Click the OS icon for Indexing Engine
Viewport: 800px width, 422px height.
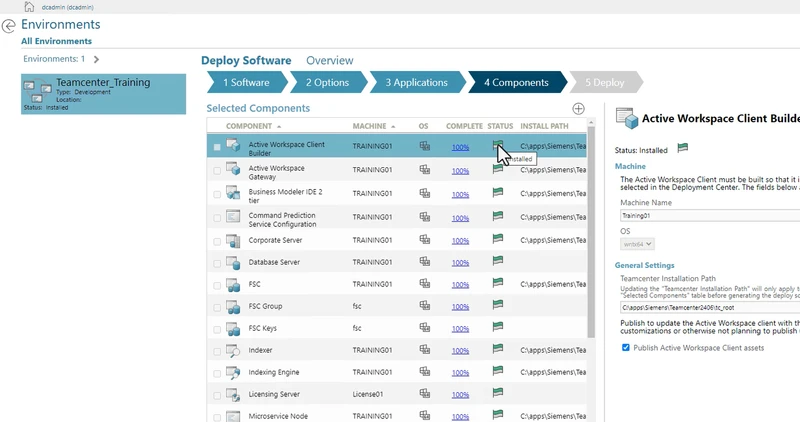pos(424,371)
